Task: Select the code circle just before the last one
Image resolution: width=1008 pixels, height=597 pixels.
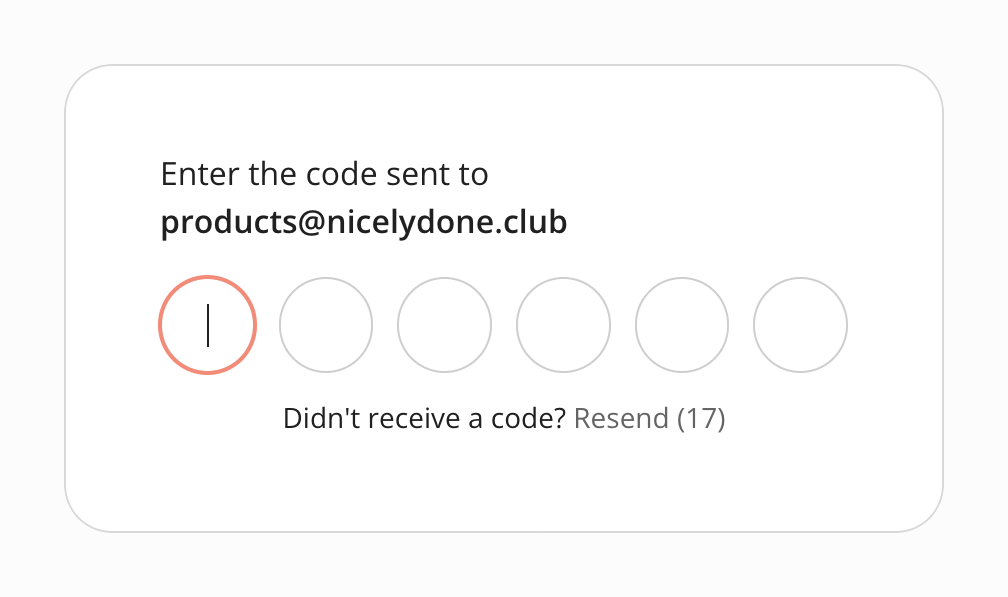Action: (682, 325)
